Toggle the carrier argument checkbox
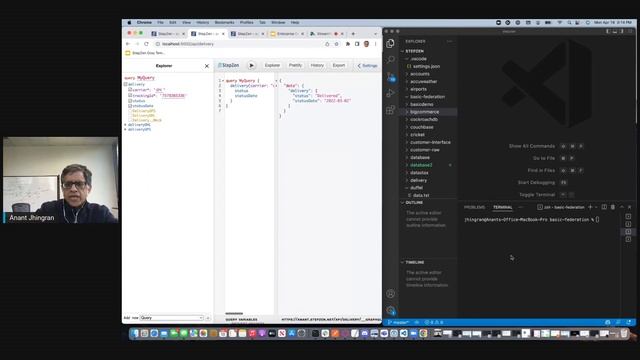 [130, 89]
